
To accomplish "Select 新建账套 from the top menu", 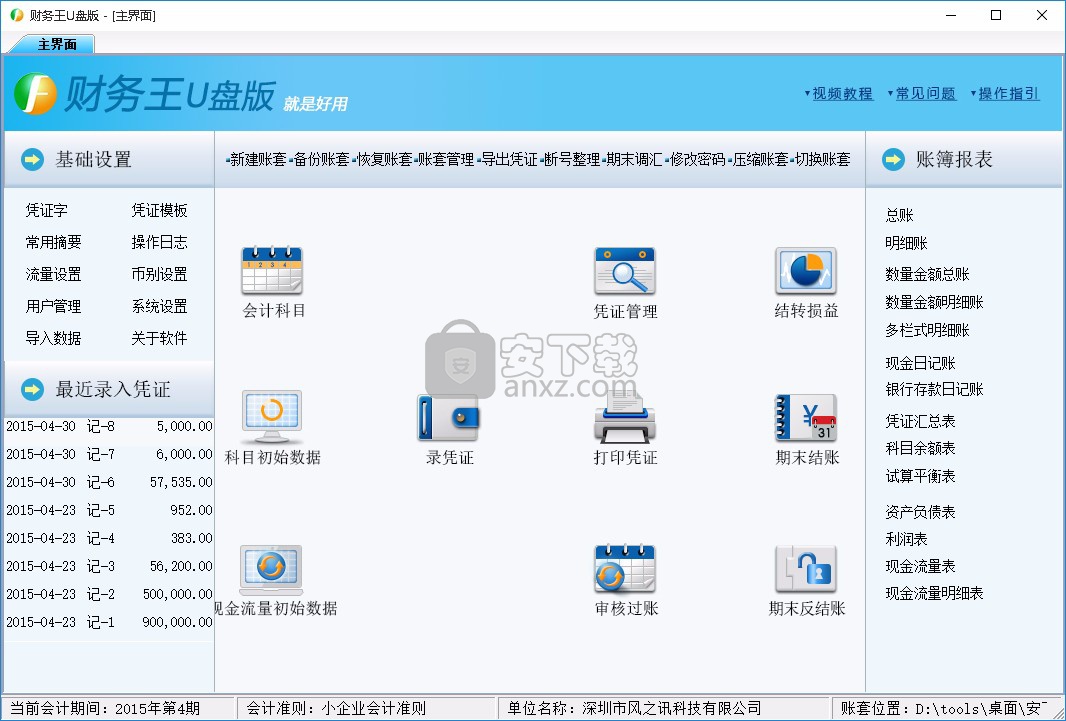I will coord(258,160).
